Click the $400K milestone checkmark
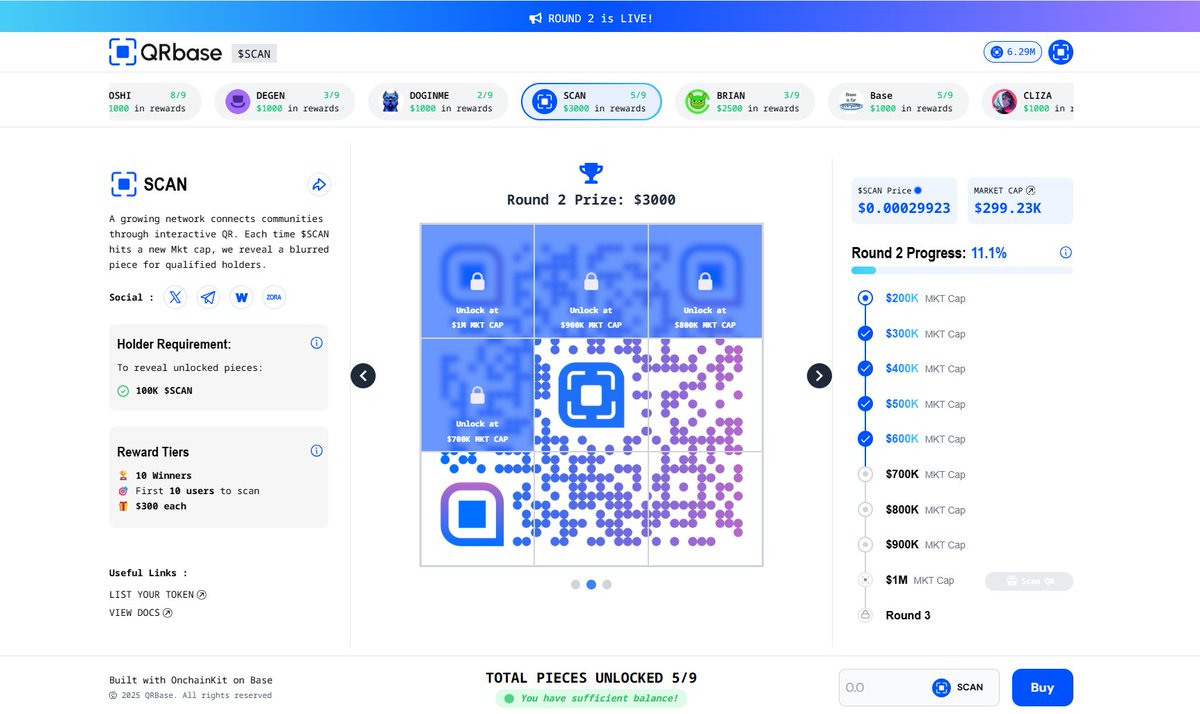 [865, 368]
